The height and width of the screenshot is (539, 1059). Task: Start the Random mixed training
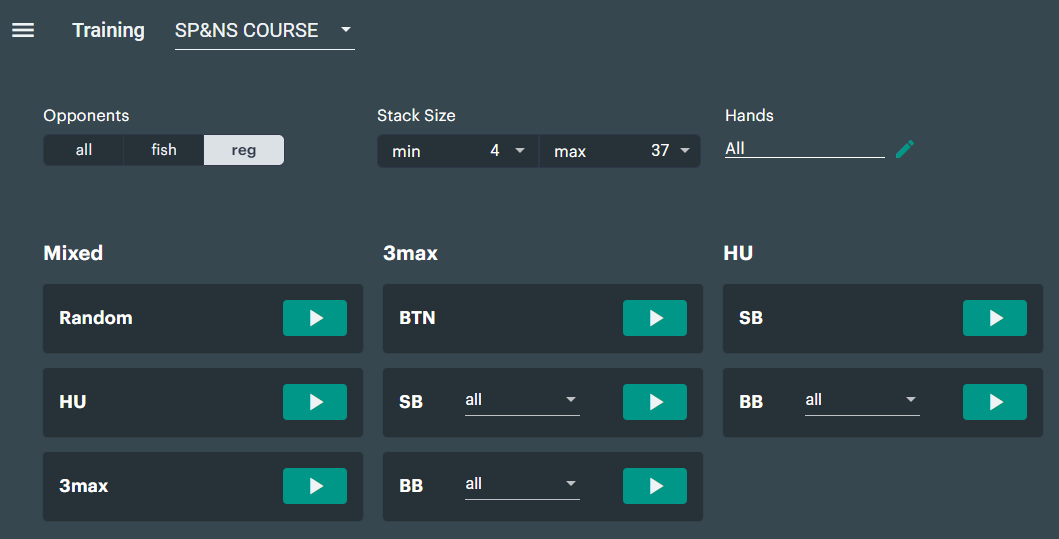[x=315, y=318]
